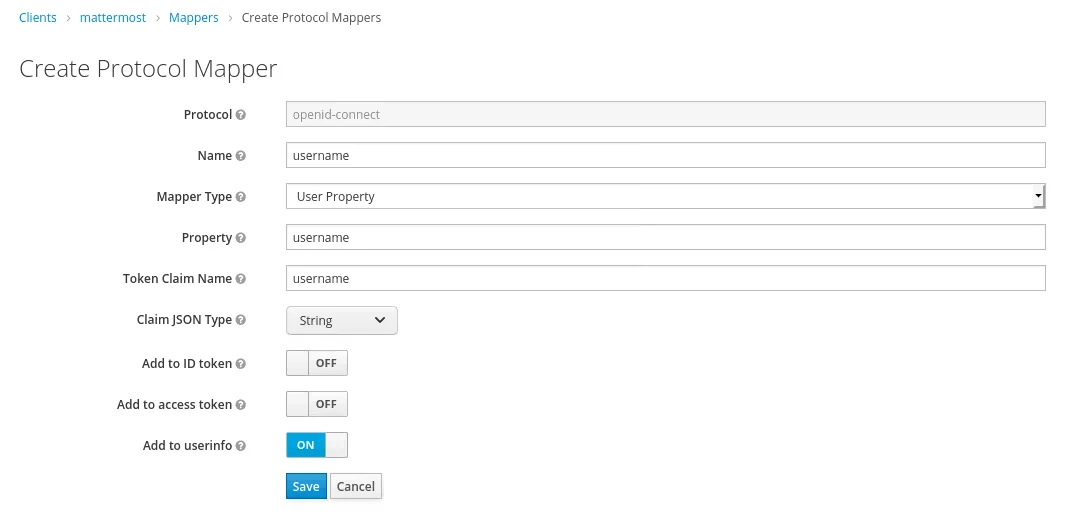This screenshot has height=520, width=1072.
Task: Open mattermost client breadcrumb
Action: (x=112, y=18)
